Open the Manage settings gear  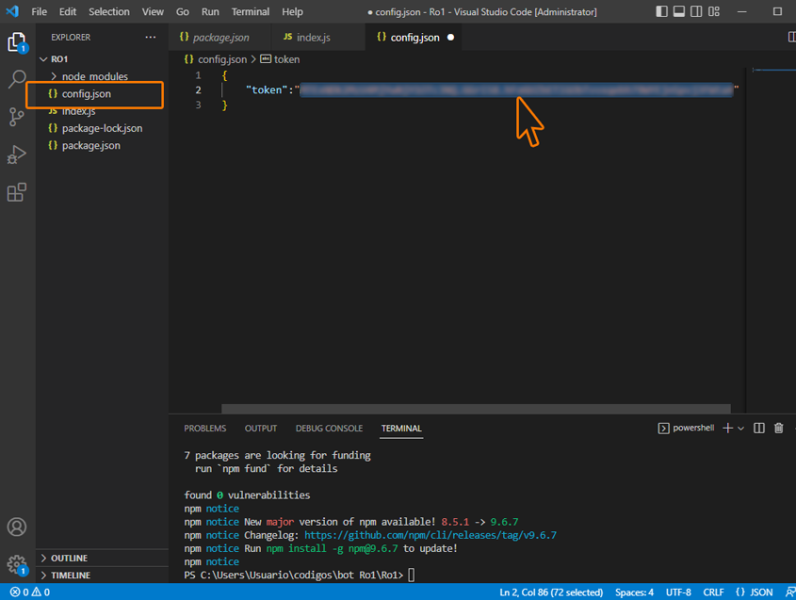click(17, 565)
